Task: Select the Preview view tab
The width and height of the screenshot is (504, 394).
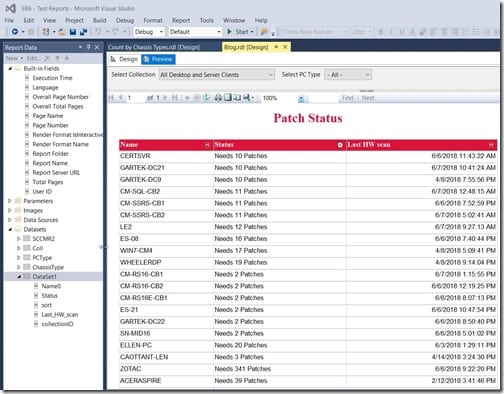Action: coord(158,59)
